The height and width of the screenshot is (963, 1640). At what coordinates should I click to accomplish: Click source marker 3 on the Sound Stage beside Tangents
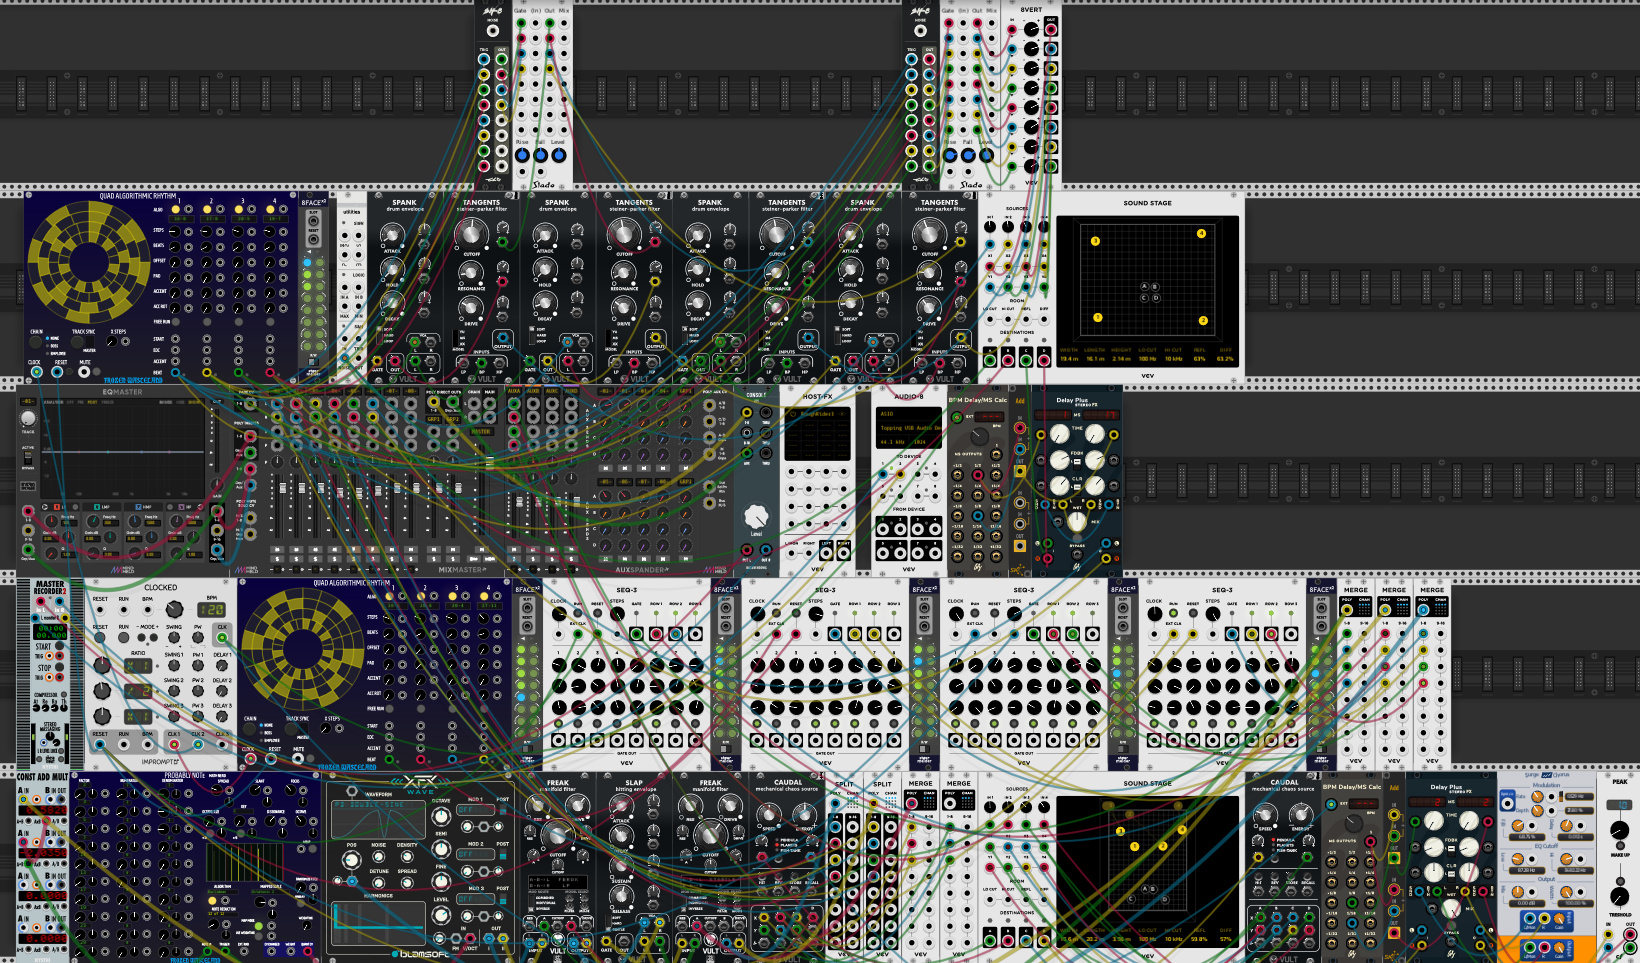(x=1095, y=241)
